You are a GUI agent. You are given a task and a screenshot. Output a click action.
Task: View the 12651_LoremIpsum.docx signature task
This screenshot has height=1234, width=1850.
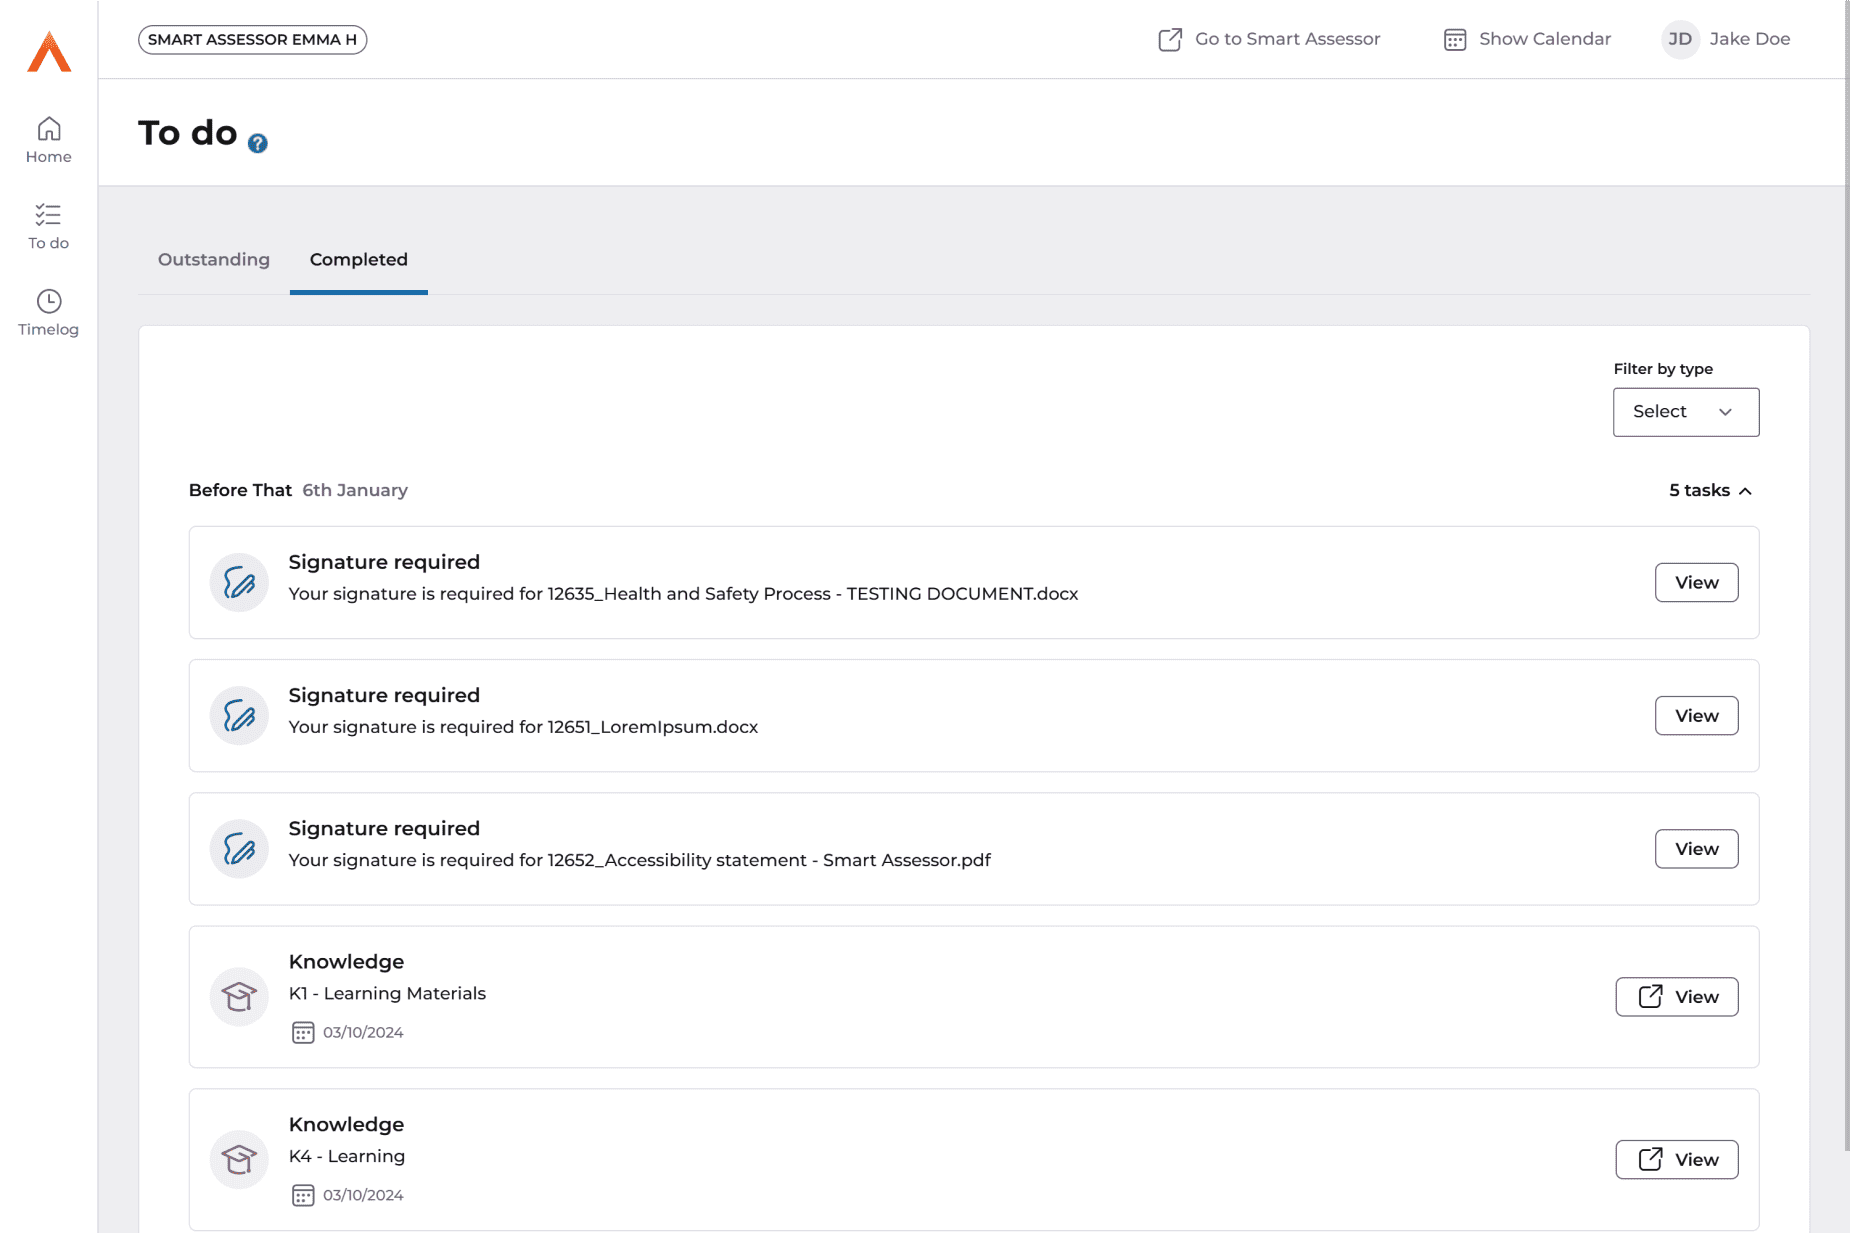[1696, 715]
